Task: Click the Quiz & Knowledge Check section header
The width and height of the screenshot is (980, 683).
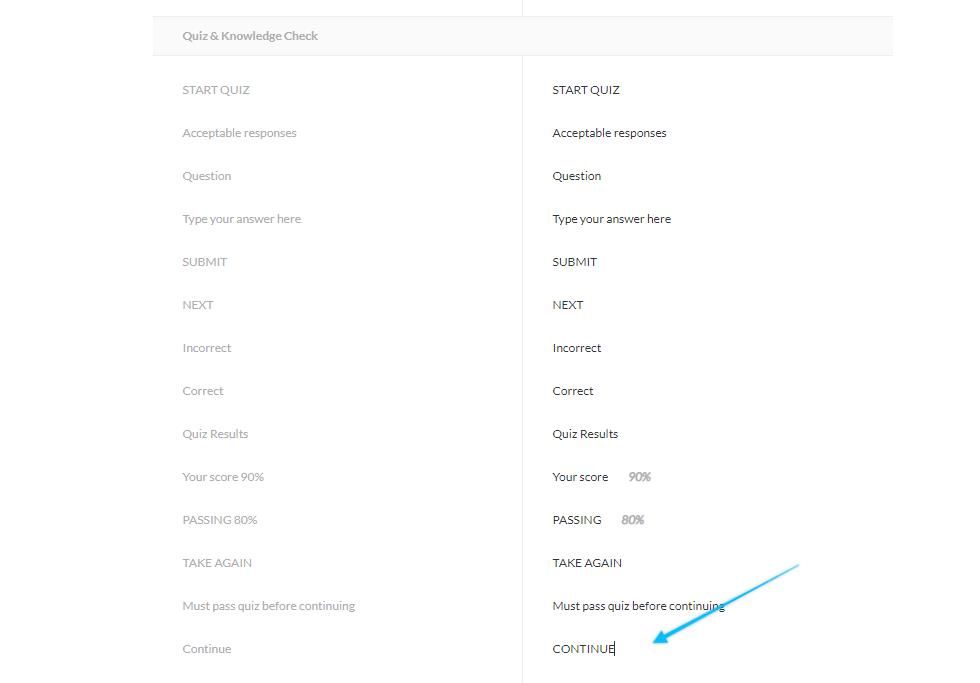Action: coord(250,36)
